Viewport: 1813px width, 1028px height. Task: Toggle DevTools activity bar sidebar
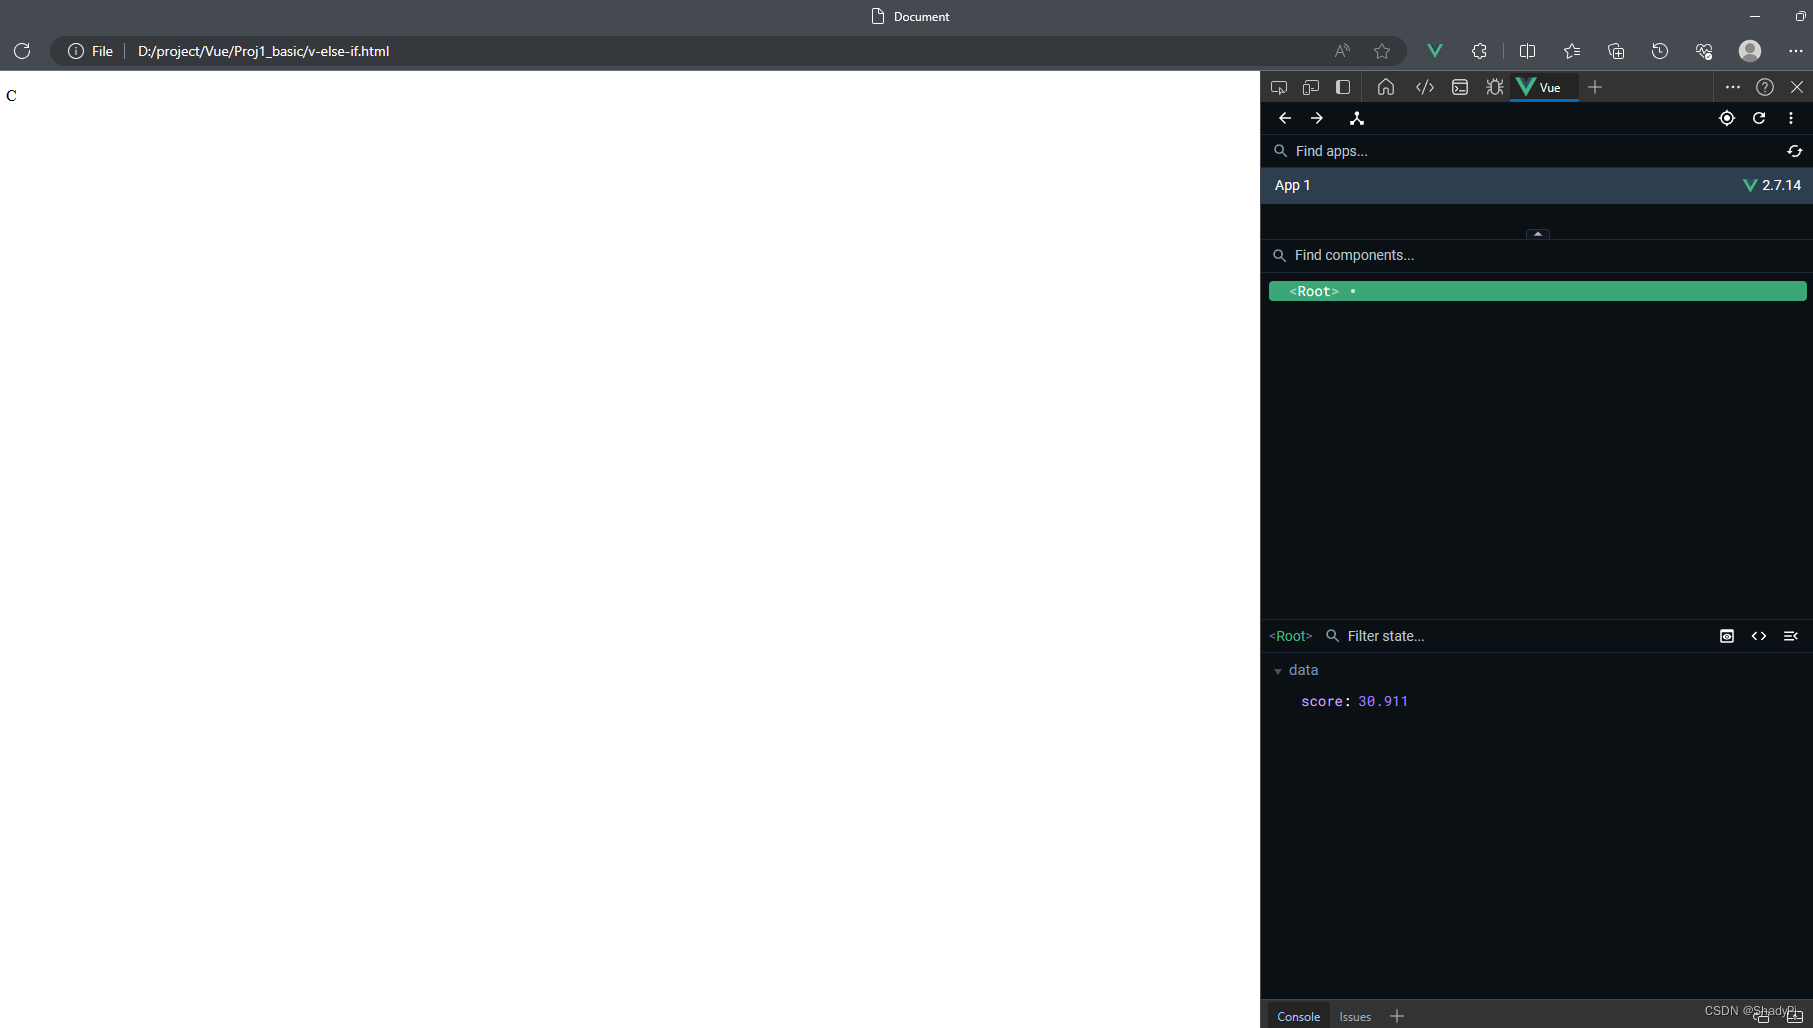click(1343, 87)
